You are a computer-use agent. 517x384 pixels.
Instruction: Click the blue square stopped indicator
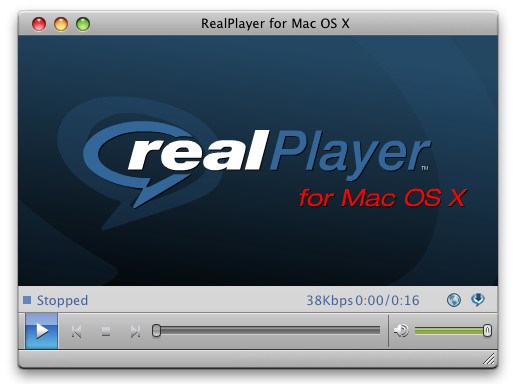point(27,300)
